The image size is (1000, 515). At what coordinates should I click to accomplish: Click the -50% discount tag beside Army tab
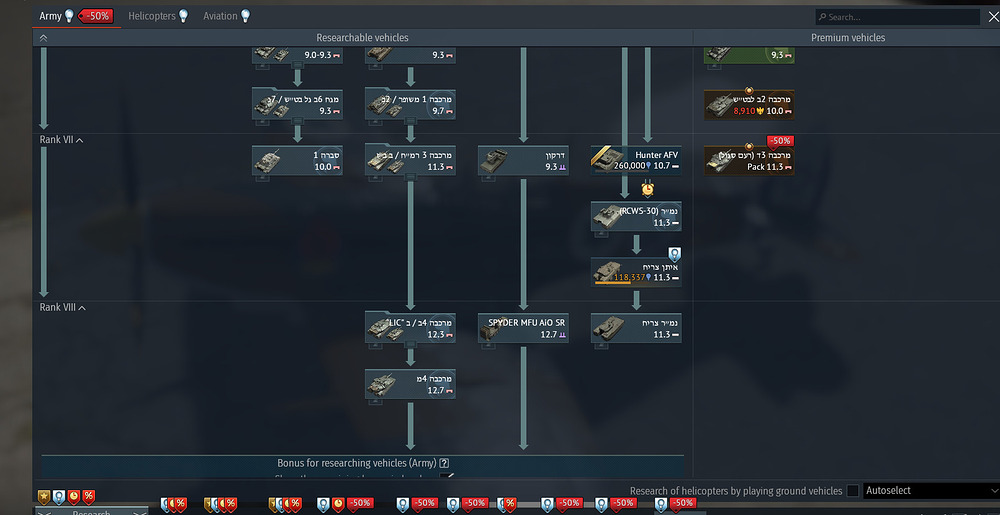96,16
